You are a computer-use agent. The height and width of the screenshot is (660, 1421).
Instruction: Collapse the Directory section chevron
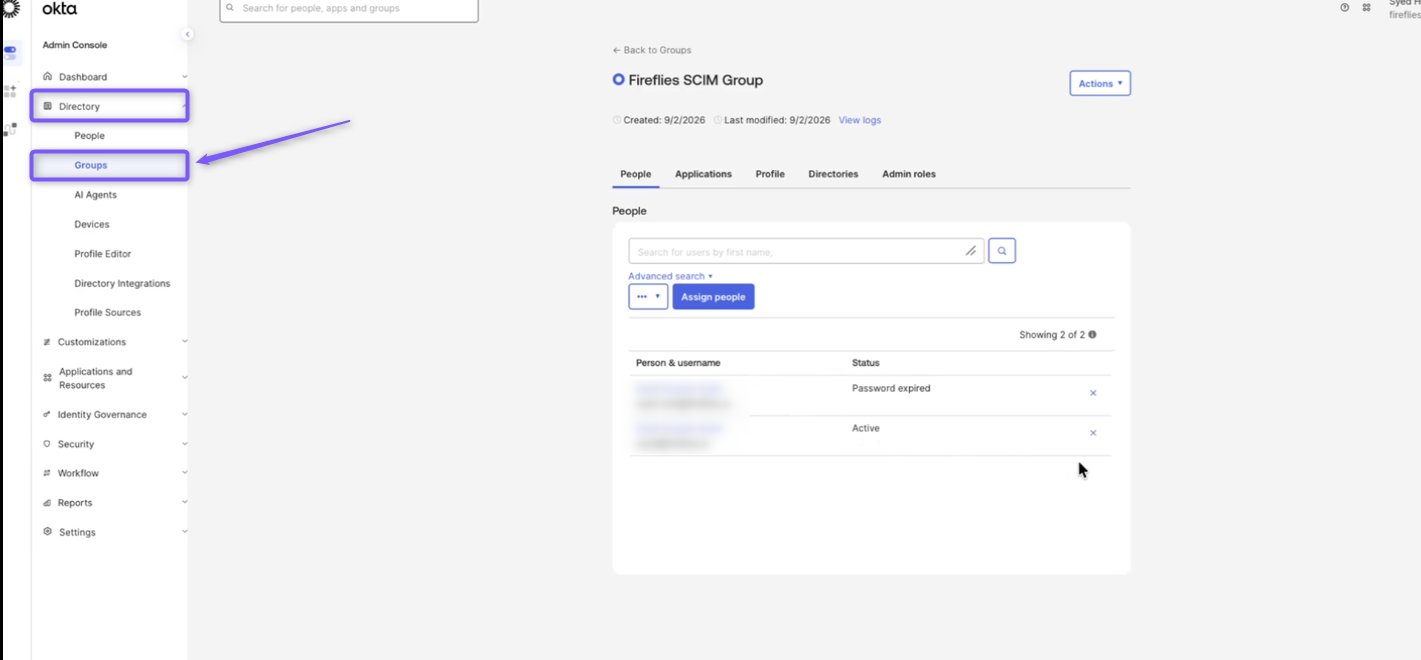tap(184, 106)
